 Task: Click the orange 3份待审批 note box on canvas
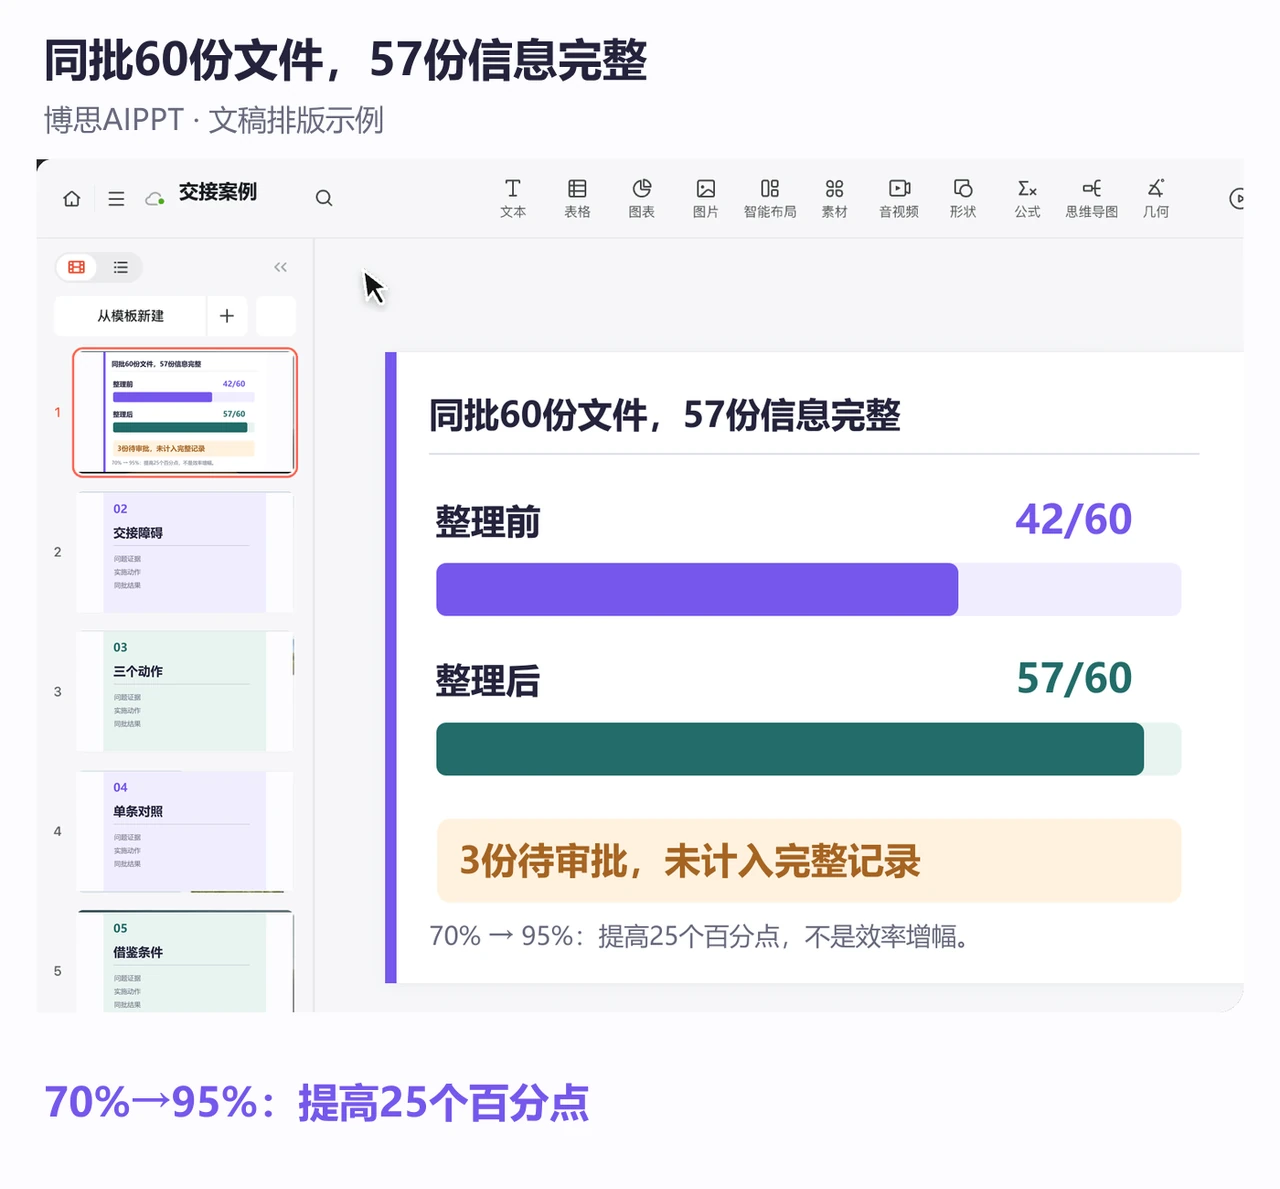pyautogui.click(x=808, y=861)
